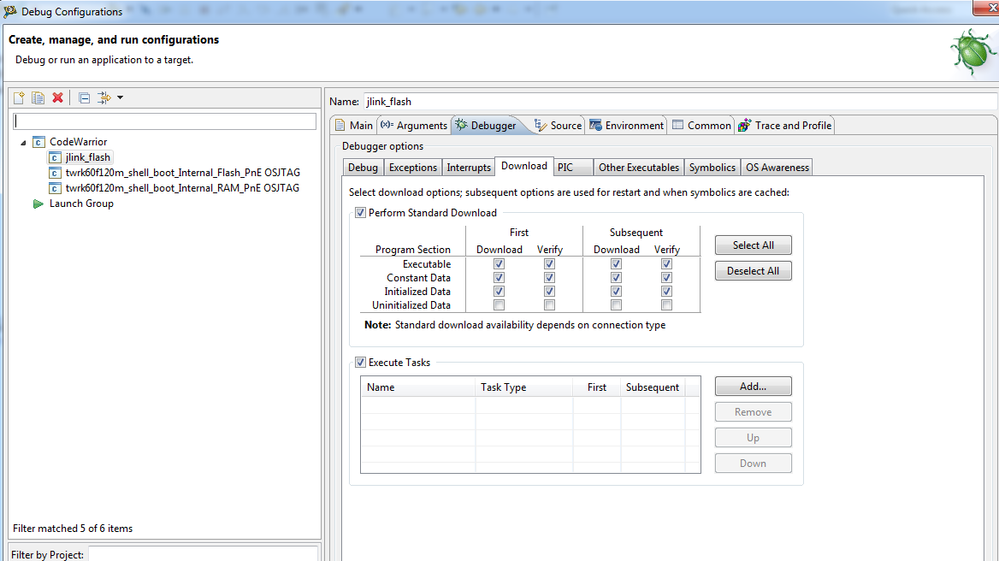Image resolution: width=999 pixels, height=561 pixels.
Task: Select twrk60f120m_shell_boot_Internal_Flash_PnE OSJTAG configuration
Action: pyautogui.click(x=182, y=173)
